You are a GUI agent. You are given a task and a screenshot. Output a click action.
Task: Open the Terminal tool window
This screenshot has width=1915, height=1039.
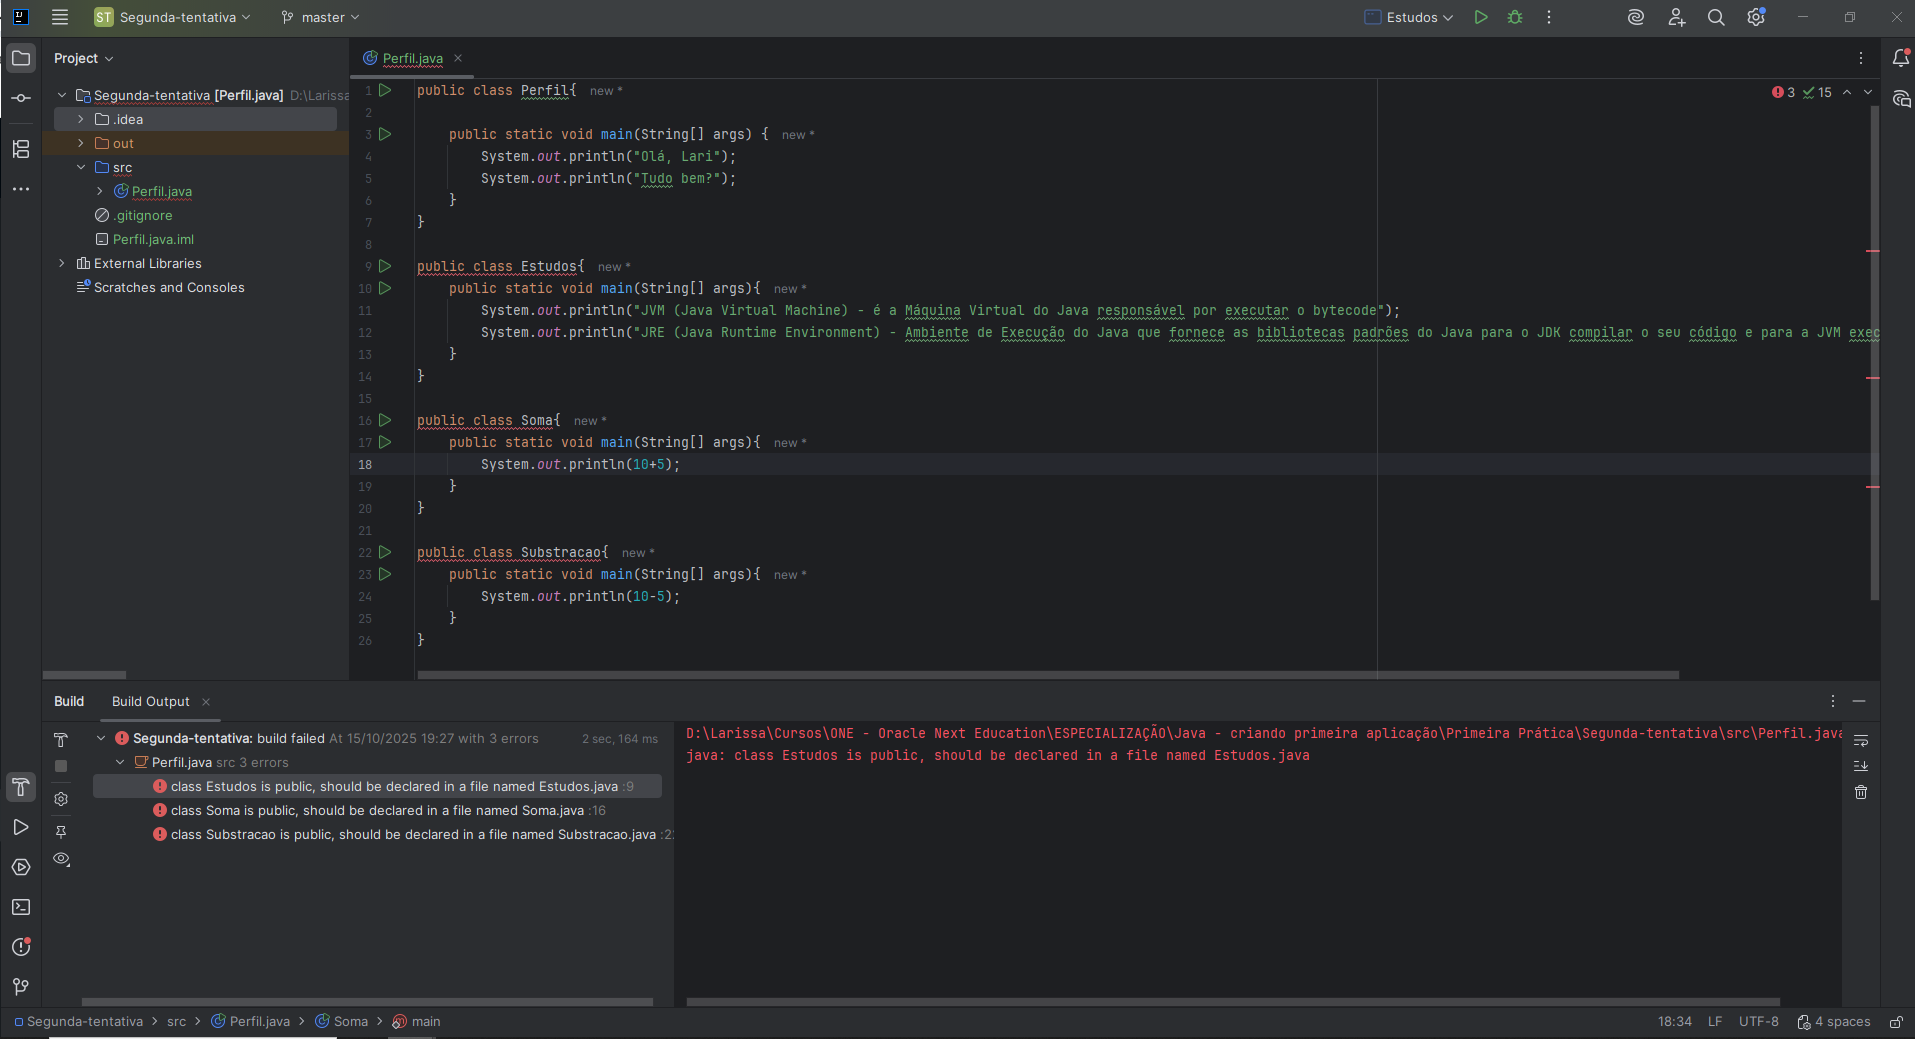point(21,907)
